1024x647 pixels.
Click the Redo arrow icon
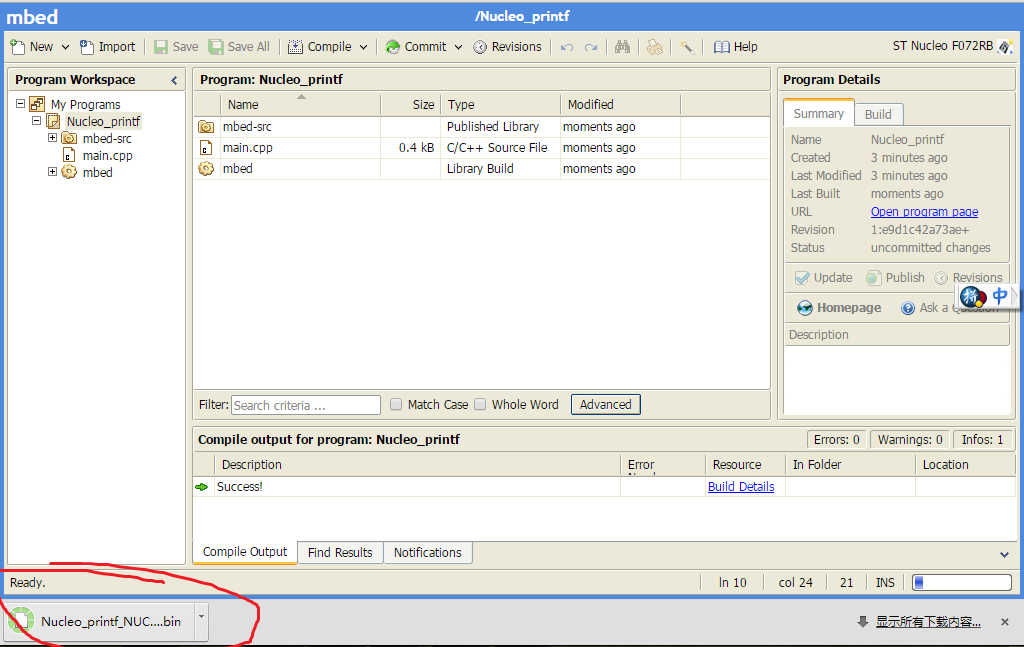click(591, 47)
